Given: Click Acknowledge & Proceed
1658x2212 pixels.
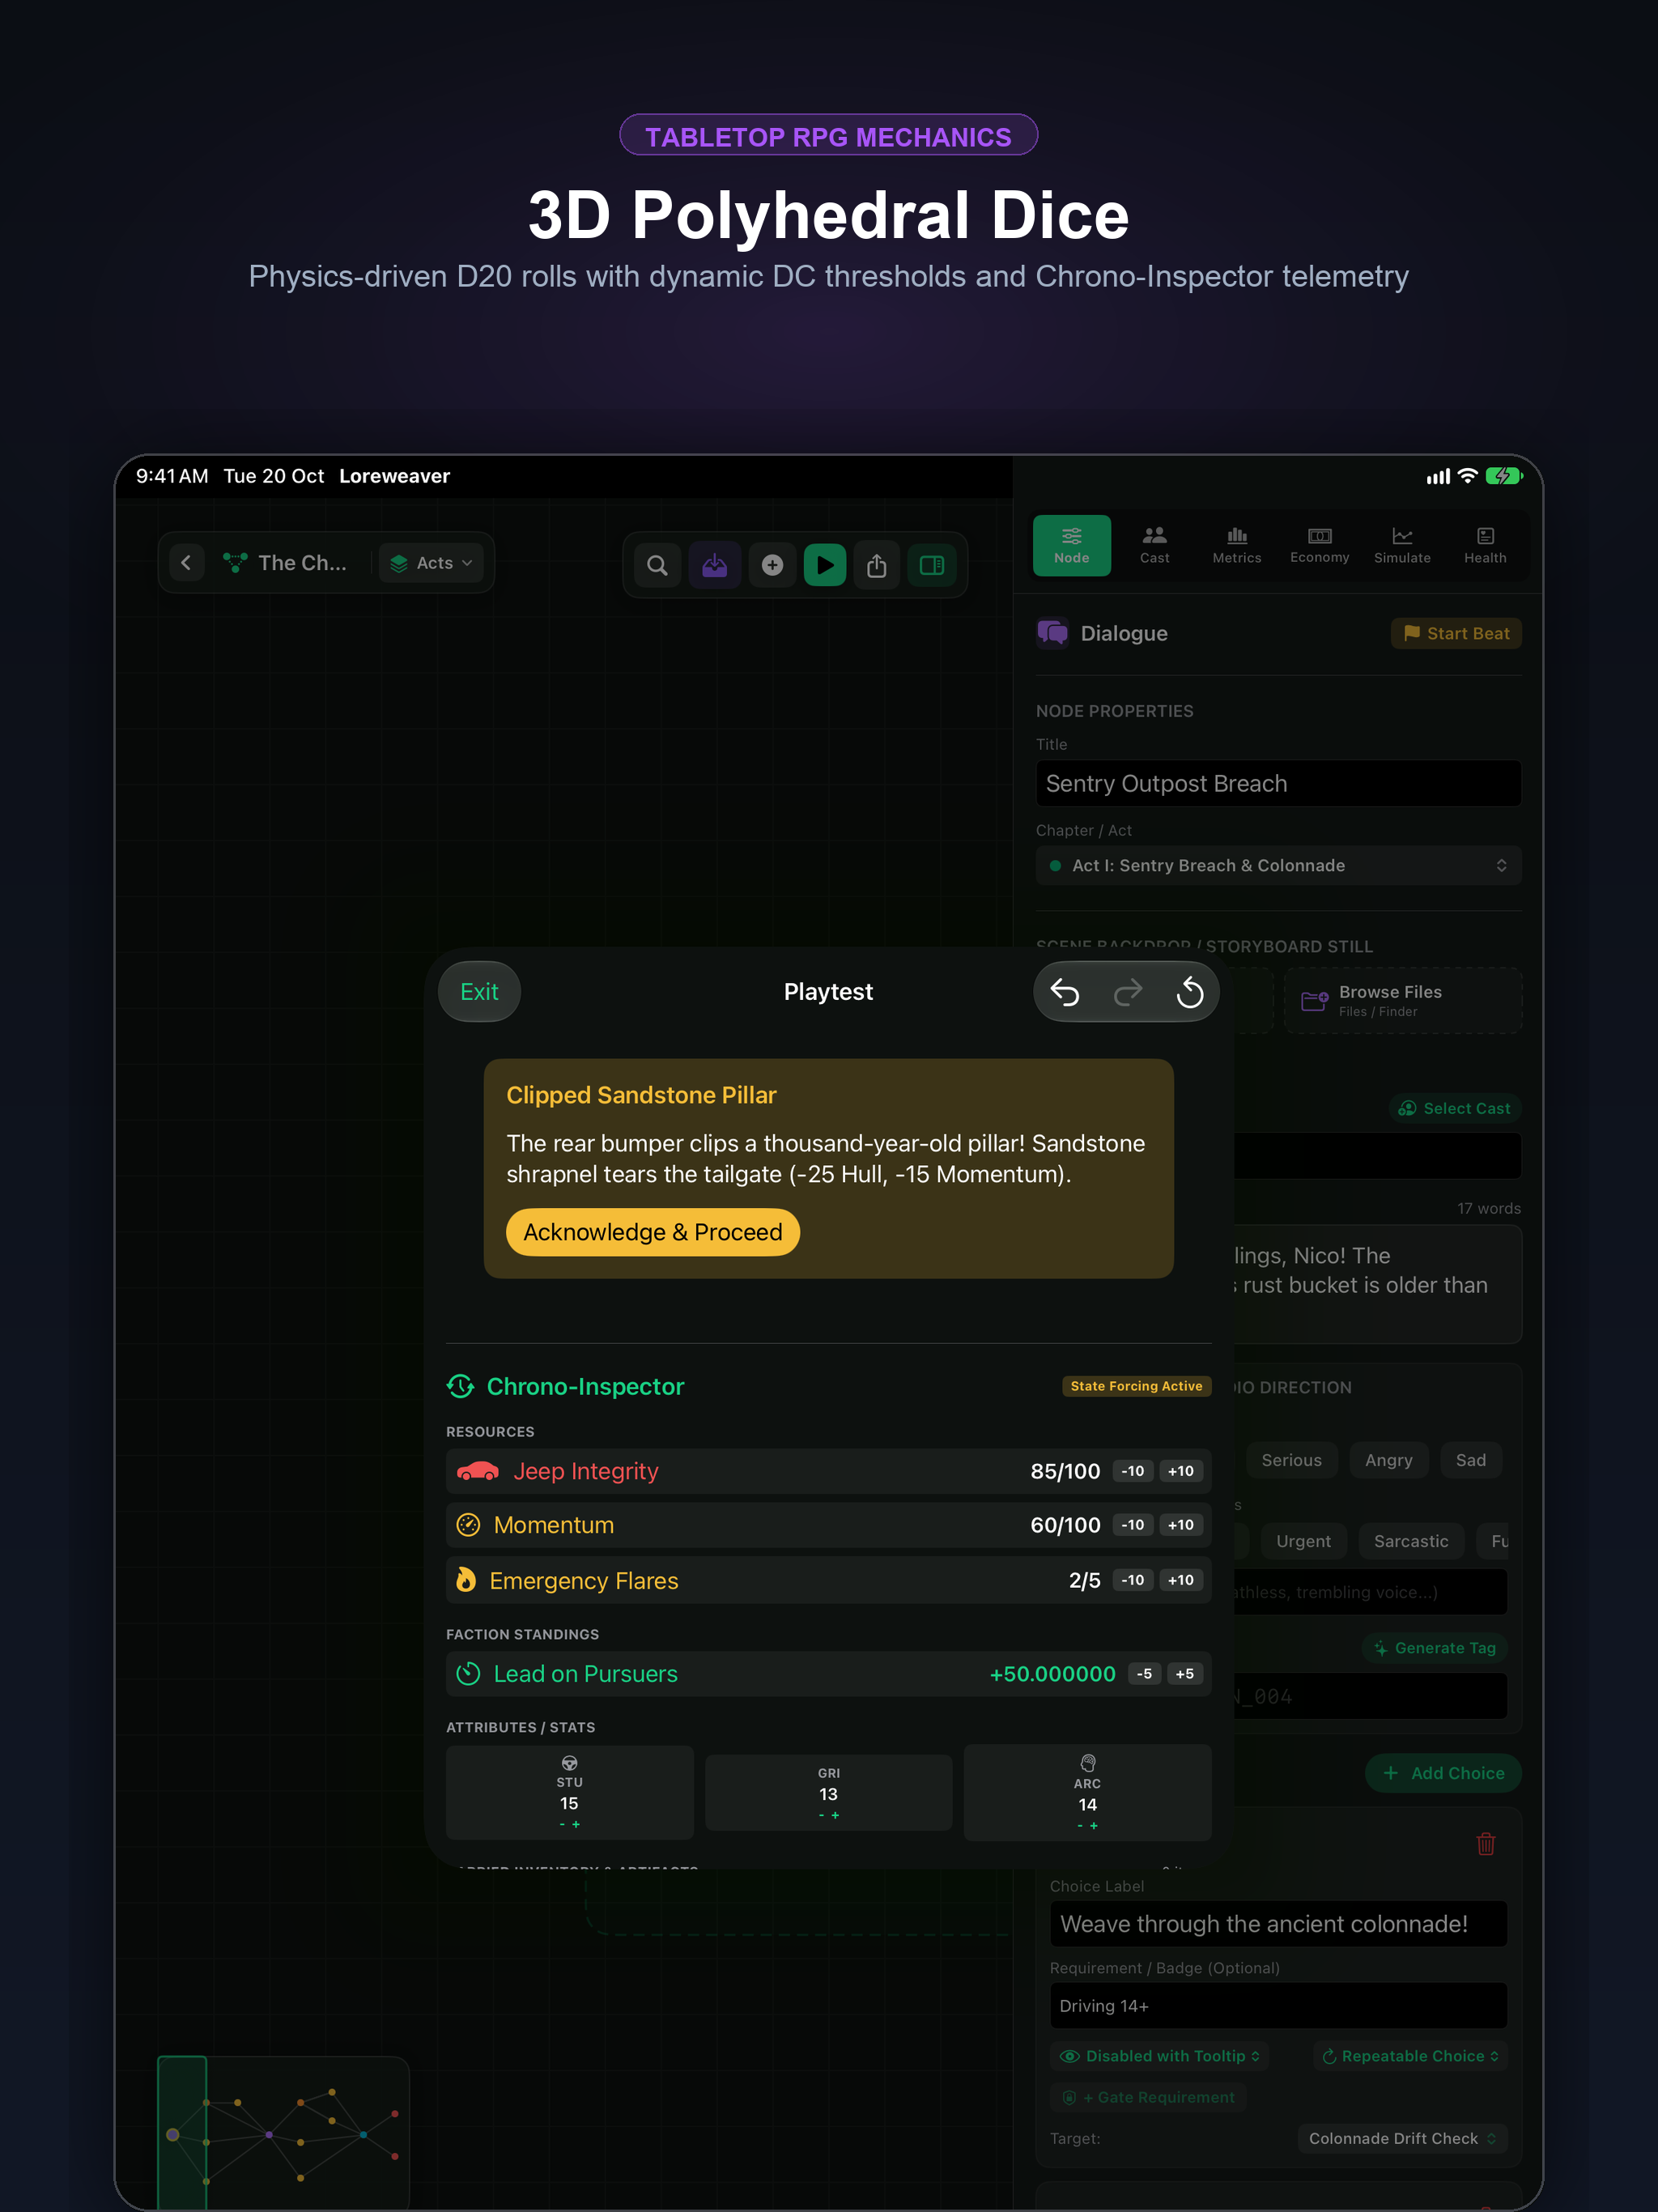Looking at the screenshot, I should click(653, 1232).
